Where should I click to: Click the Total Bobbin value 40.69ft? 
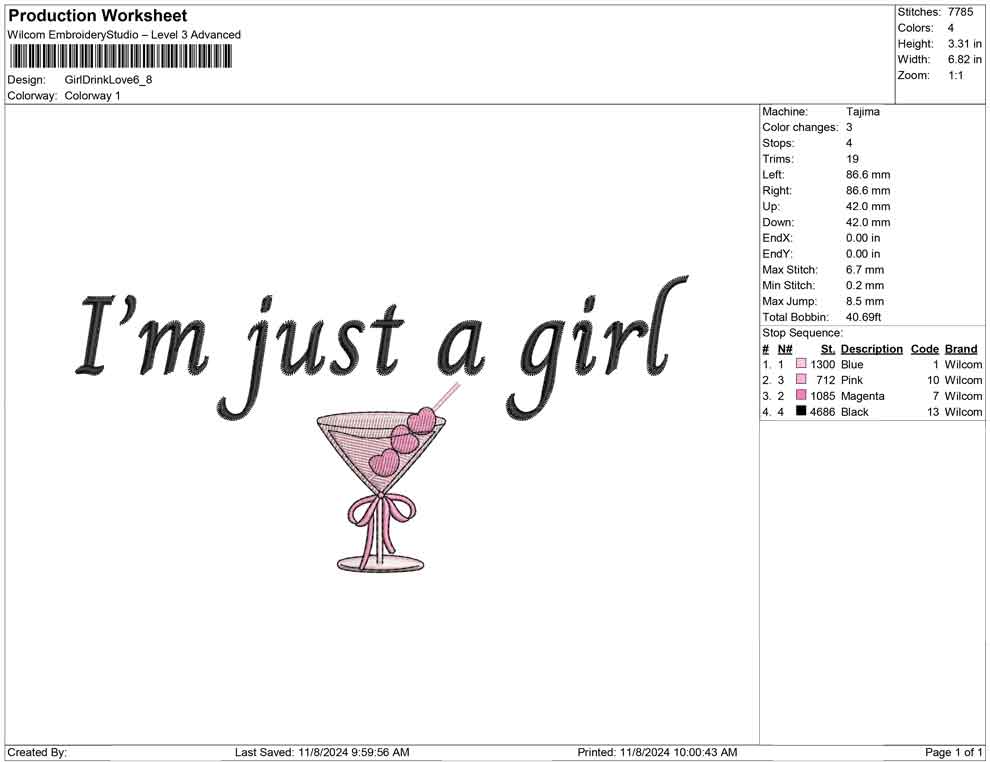[x=866, y=317]
